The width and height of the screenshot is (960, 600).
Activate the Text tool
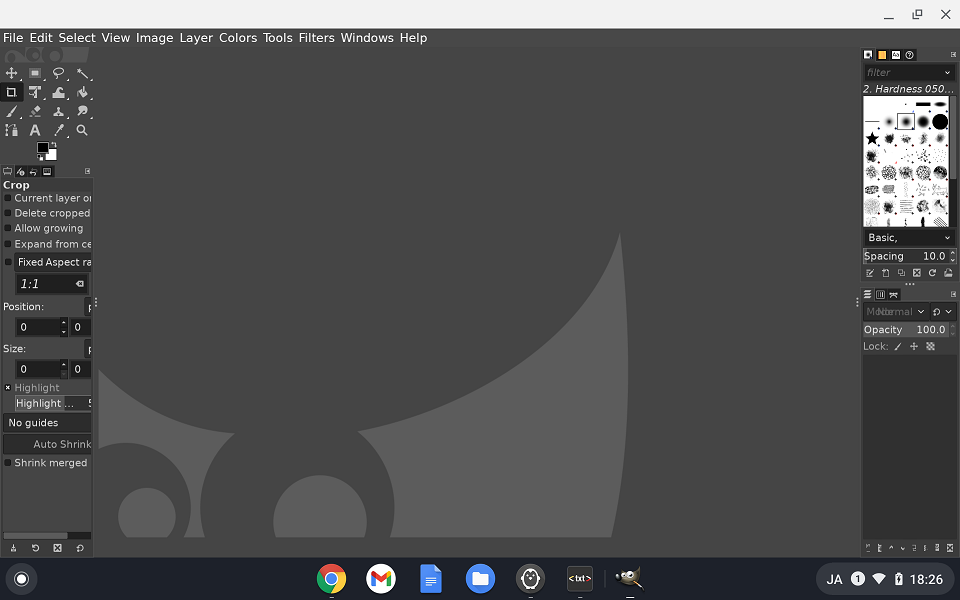35,130
